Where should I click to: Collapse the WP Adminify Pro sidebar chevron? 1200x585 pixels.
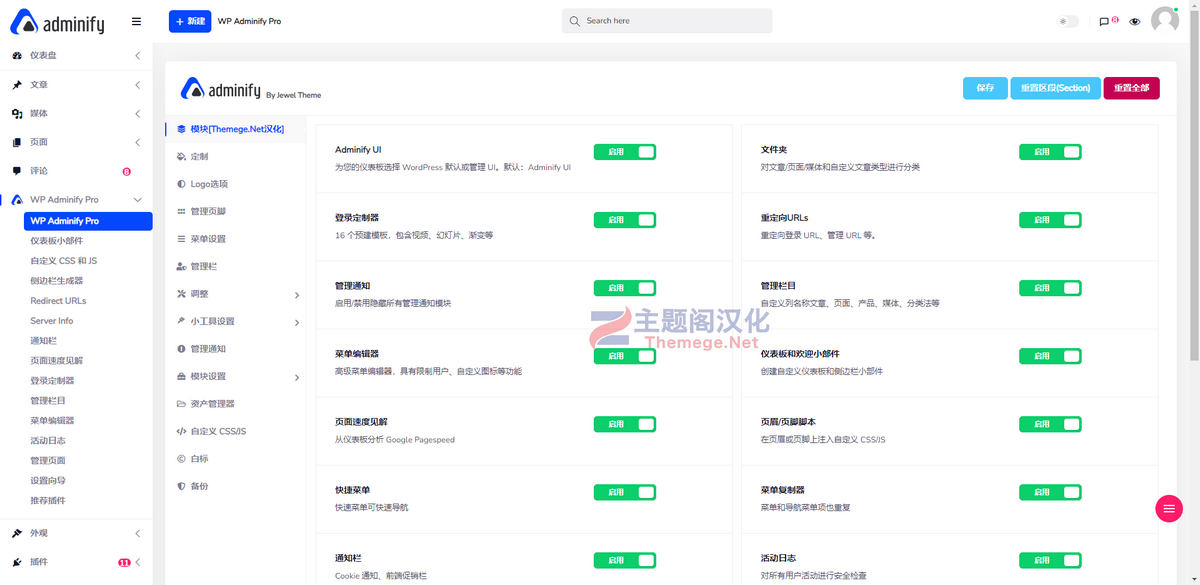(x=138, y=200)
